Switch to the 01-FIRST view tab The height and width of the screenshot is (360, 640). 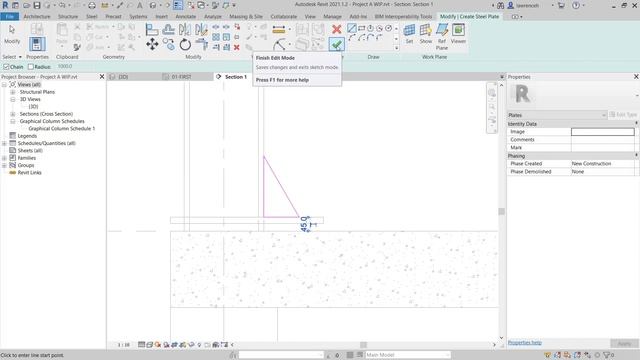click(x=181, y=77)
